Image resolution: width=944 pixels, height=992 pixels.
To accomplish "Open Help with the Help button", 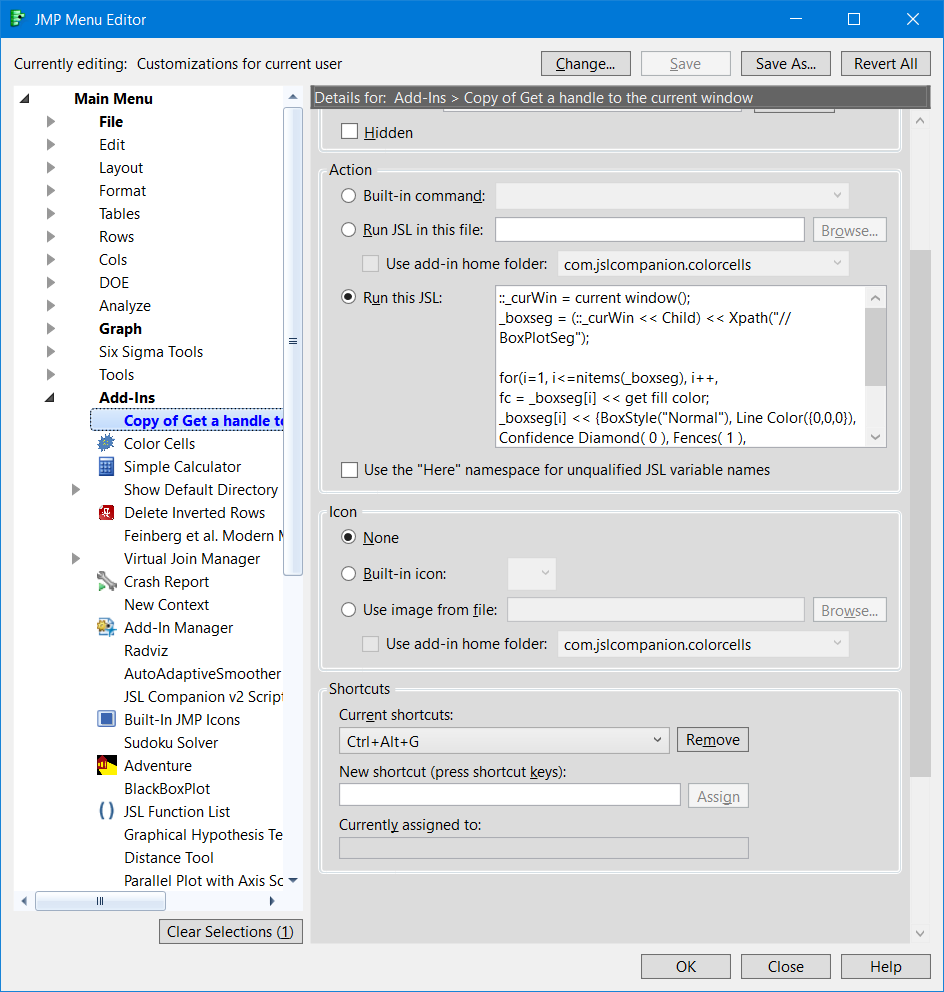I will click(x=886, y=967).
